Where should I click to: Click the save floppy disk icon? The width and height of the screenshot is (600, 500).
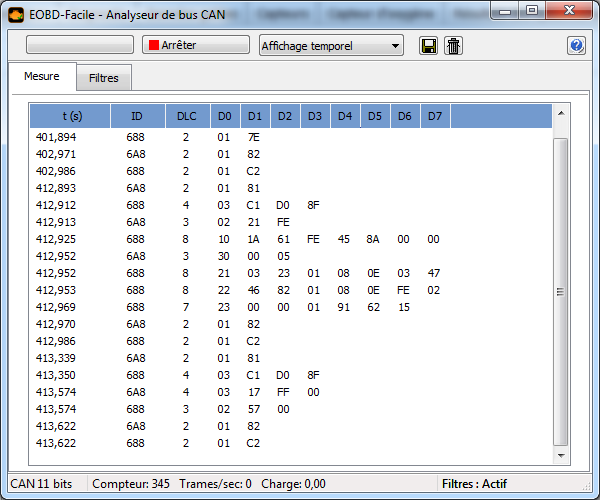click(429, 46)
